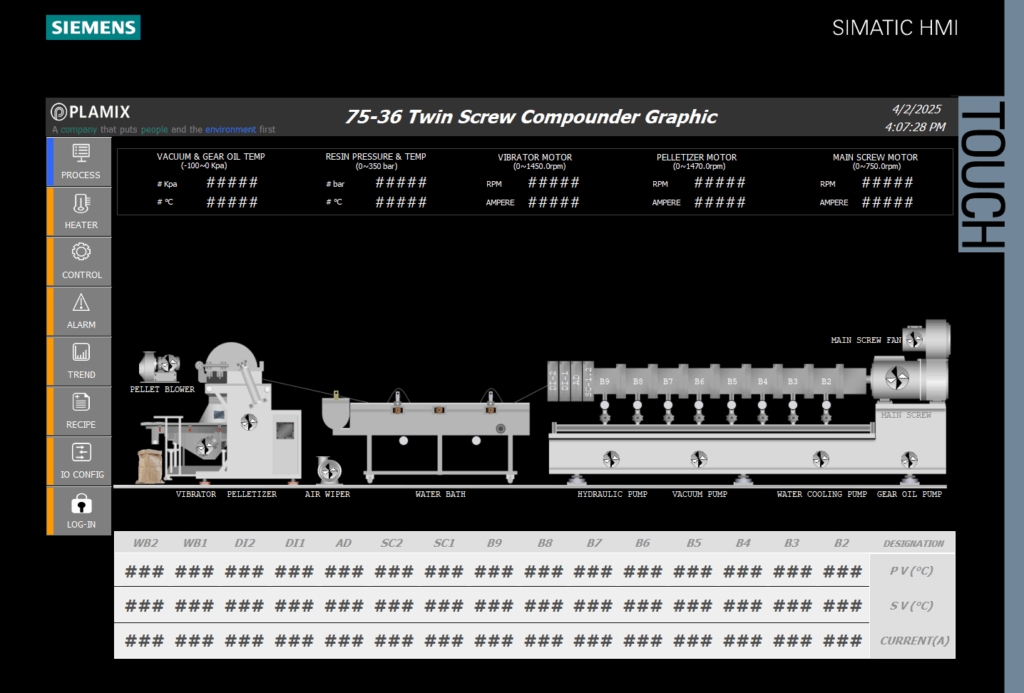Select the Main Screw Fan symbol
This screenshot has width=1024, height=693.
pos(914,339)
